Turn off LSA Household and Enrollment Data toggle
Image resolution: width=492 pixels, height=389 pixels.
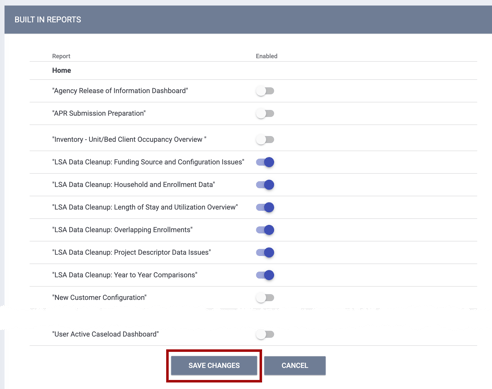click(x=265, y=185)
